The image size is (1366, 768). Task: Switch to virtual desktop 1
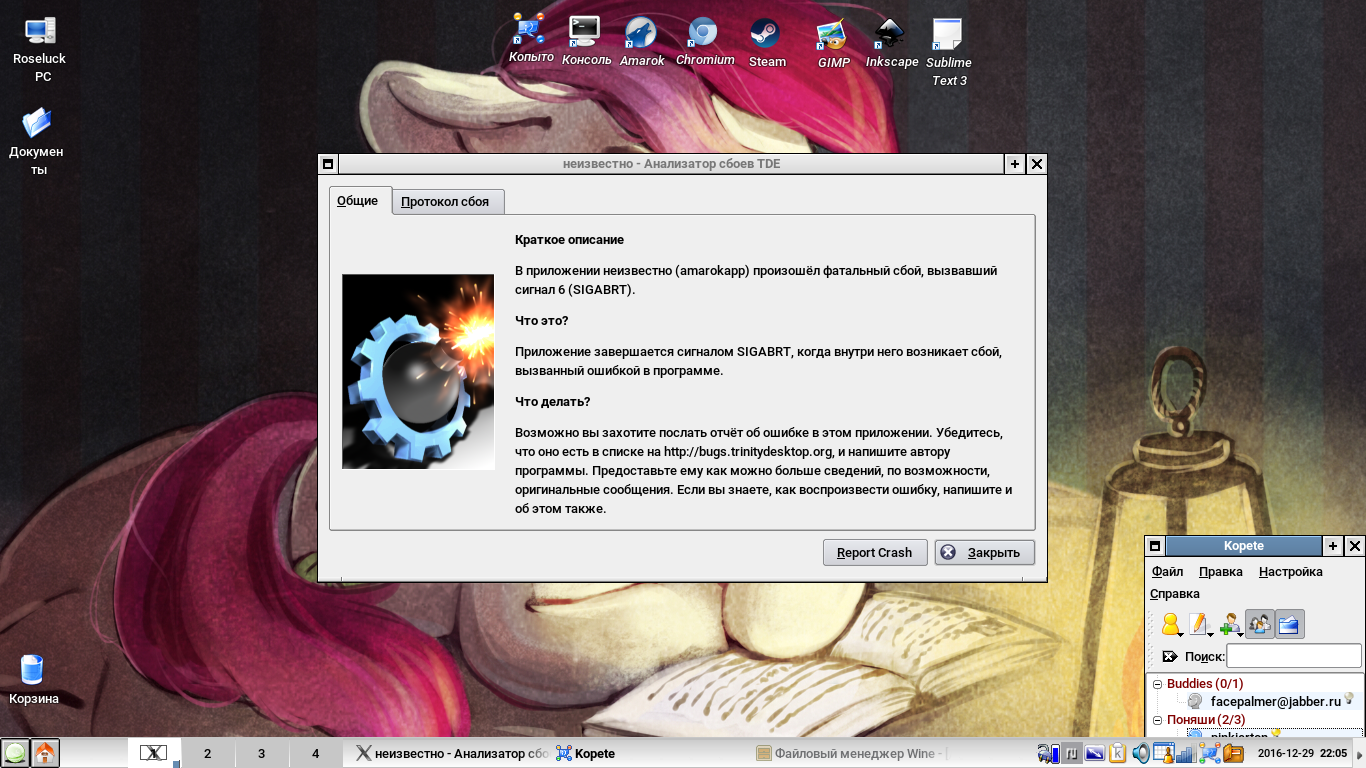154,754
